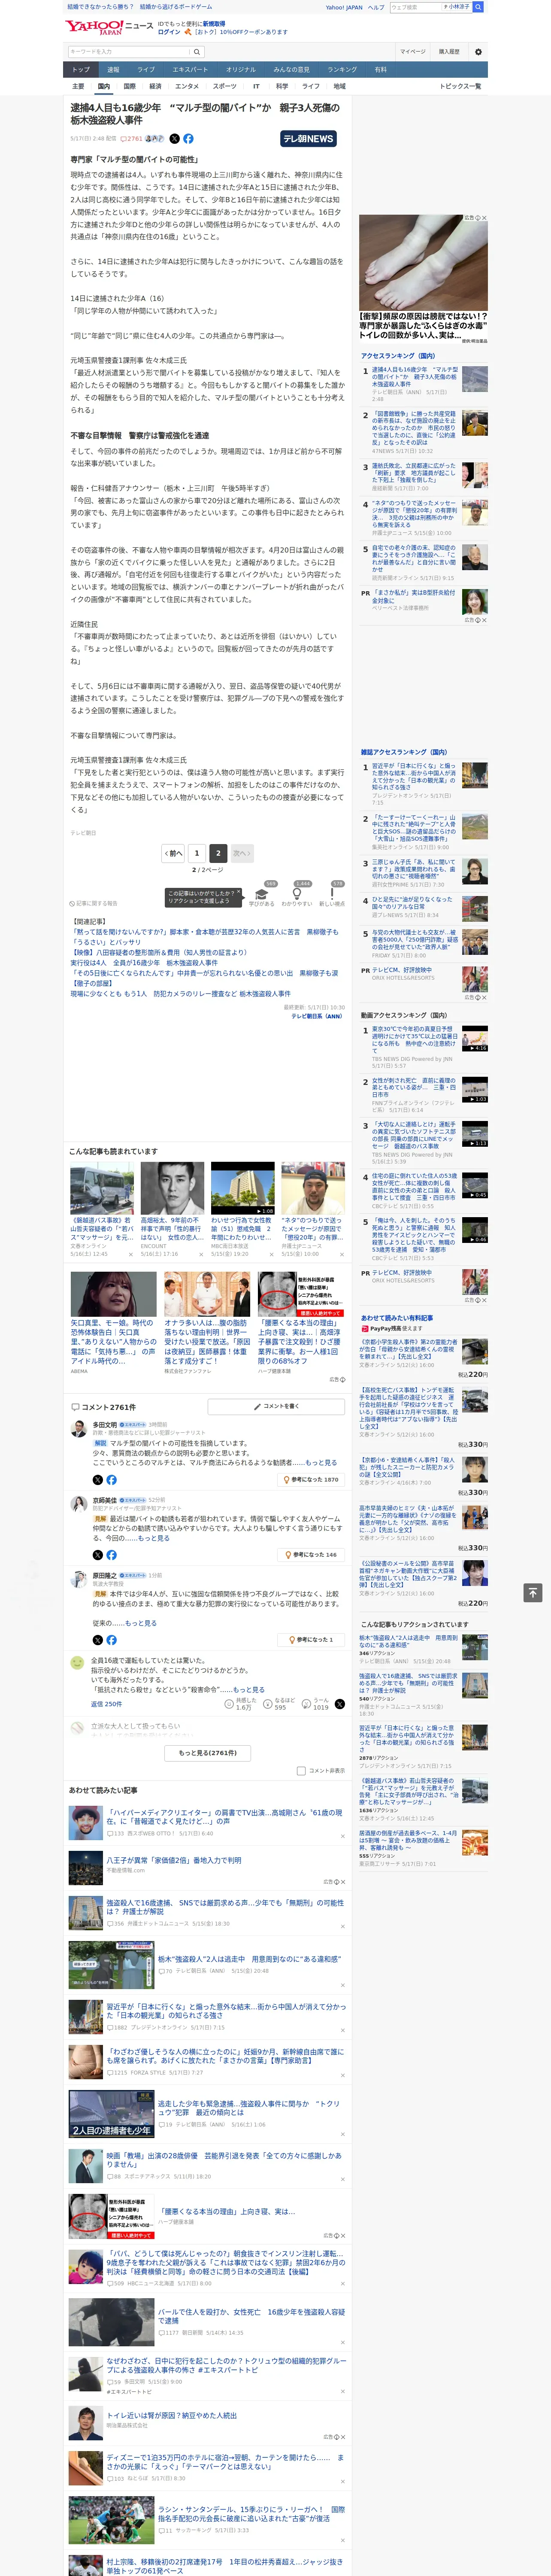Select the スポーツ category tab
The height and width of the screenshot is (2576, 551).
[225, 86]
